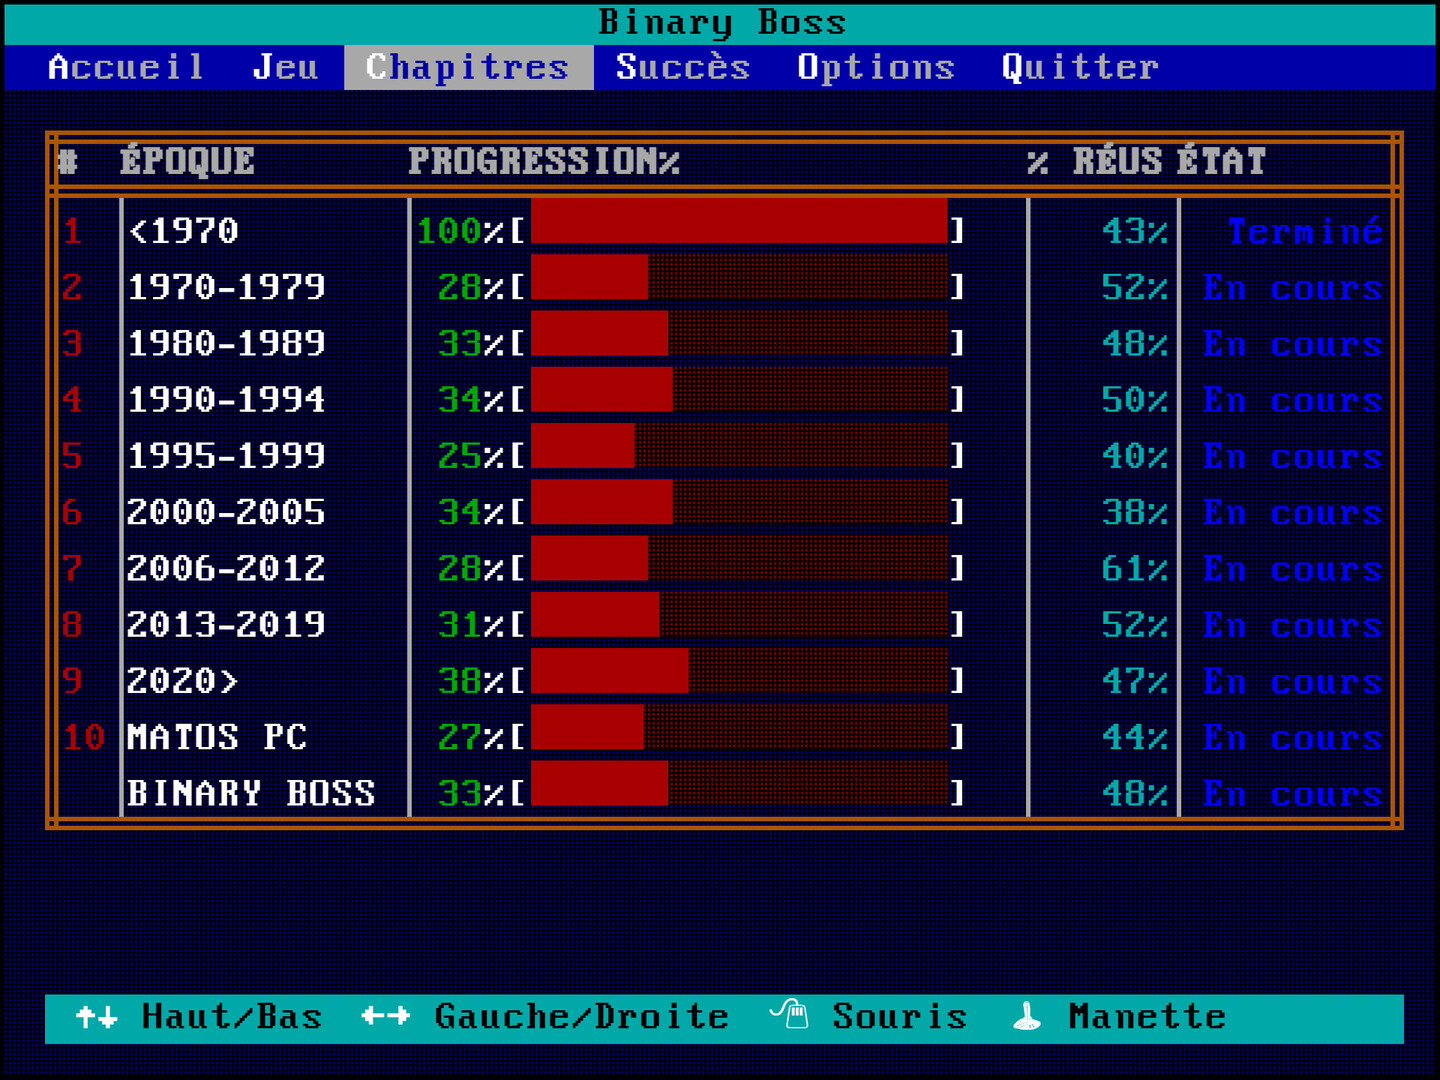The height and width of the screenshot is (1080, 1440).
Task: Click the mouse icon beside Souris
Action: click(x=789, y=1015)
